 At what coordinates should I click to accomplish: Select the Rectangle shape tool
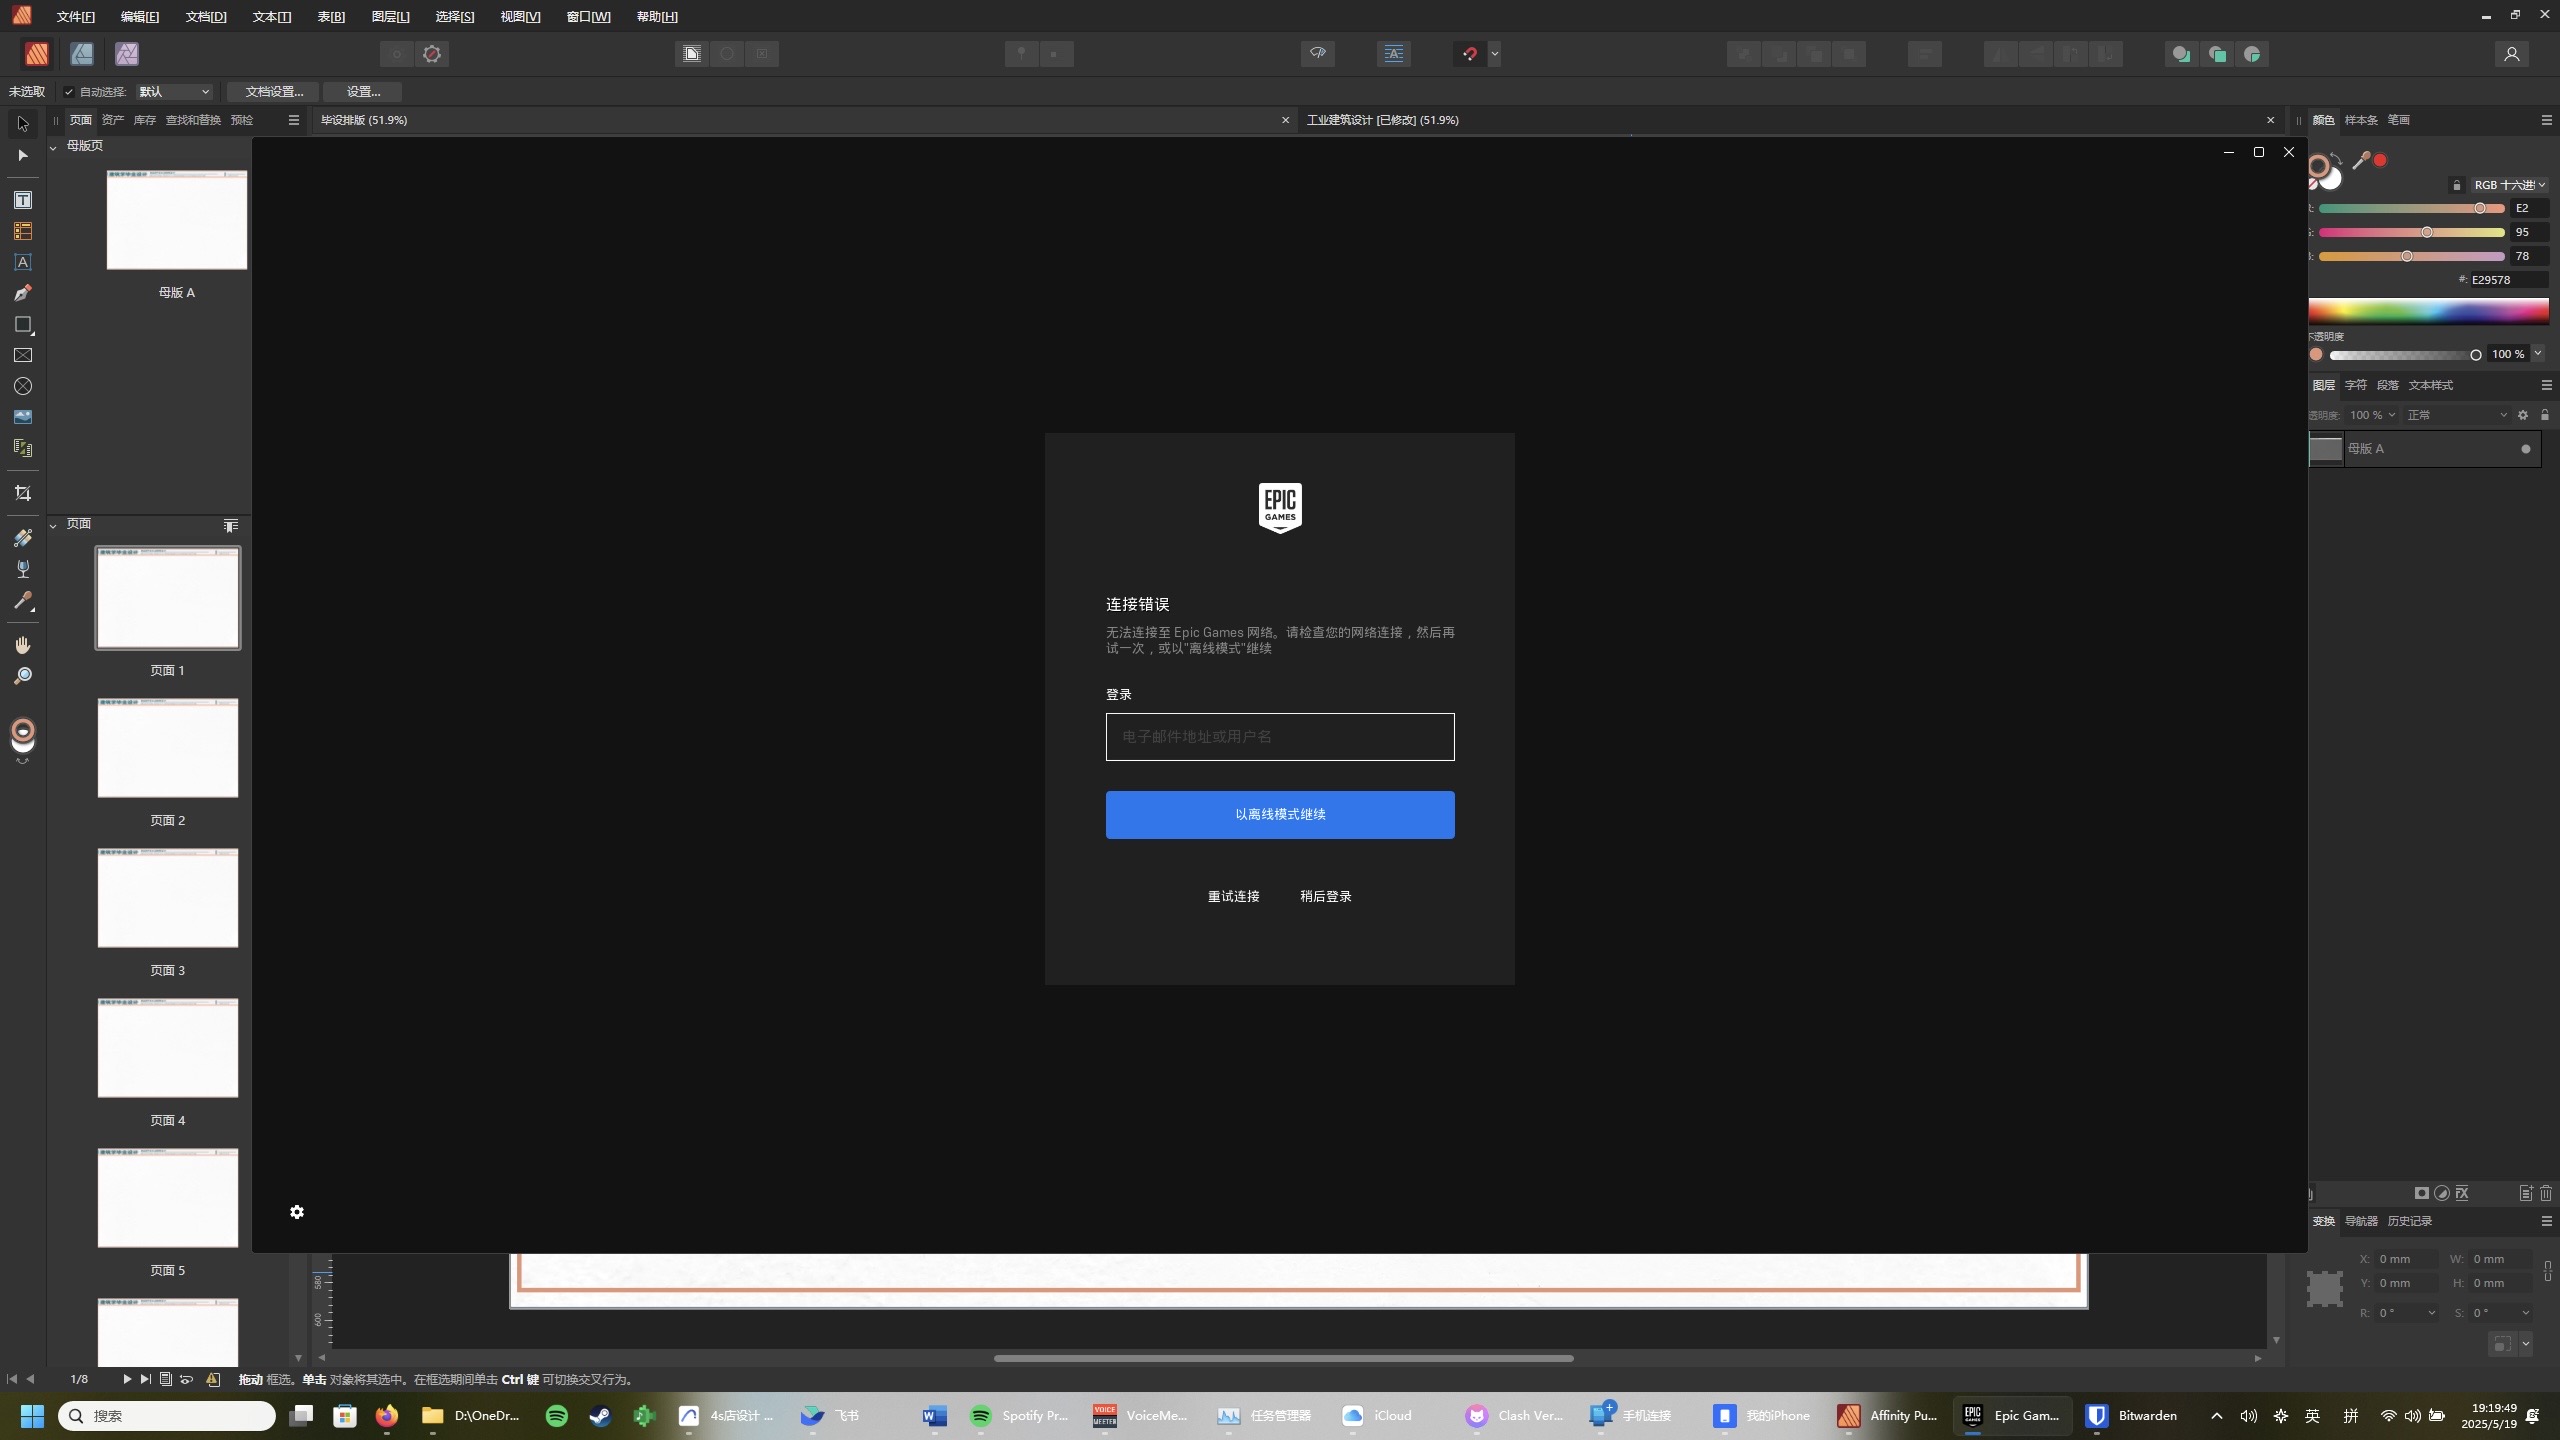pyautogui.click(x=23, y=324)
